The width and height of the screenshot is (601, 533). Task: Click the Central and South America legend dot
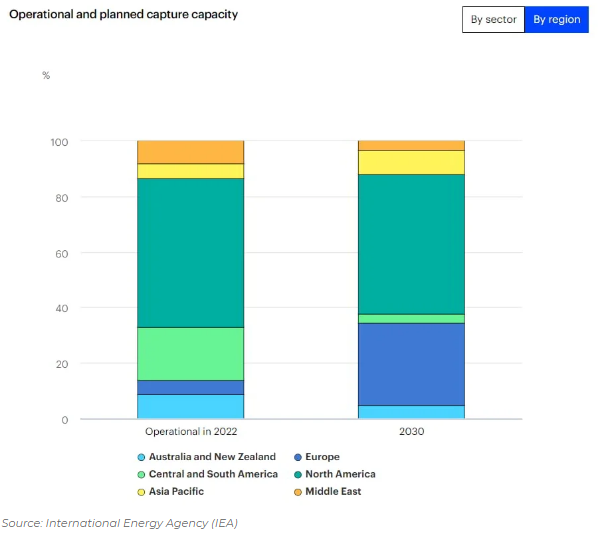tap(141, 474)
